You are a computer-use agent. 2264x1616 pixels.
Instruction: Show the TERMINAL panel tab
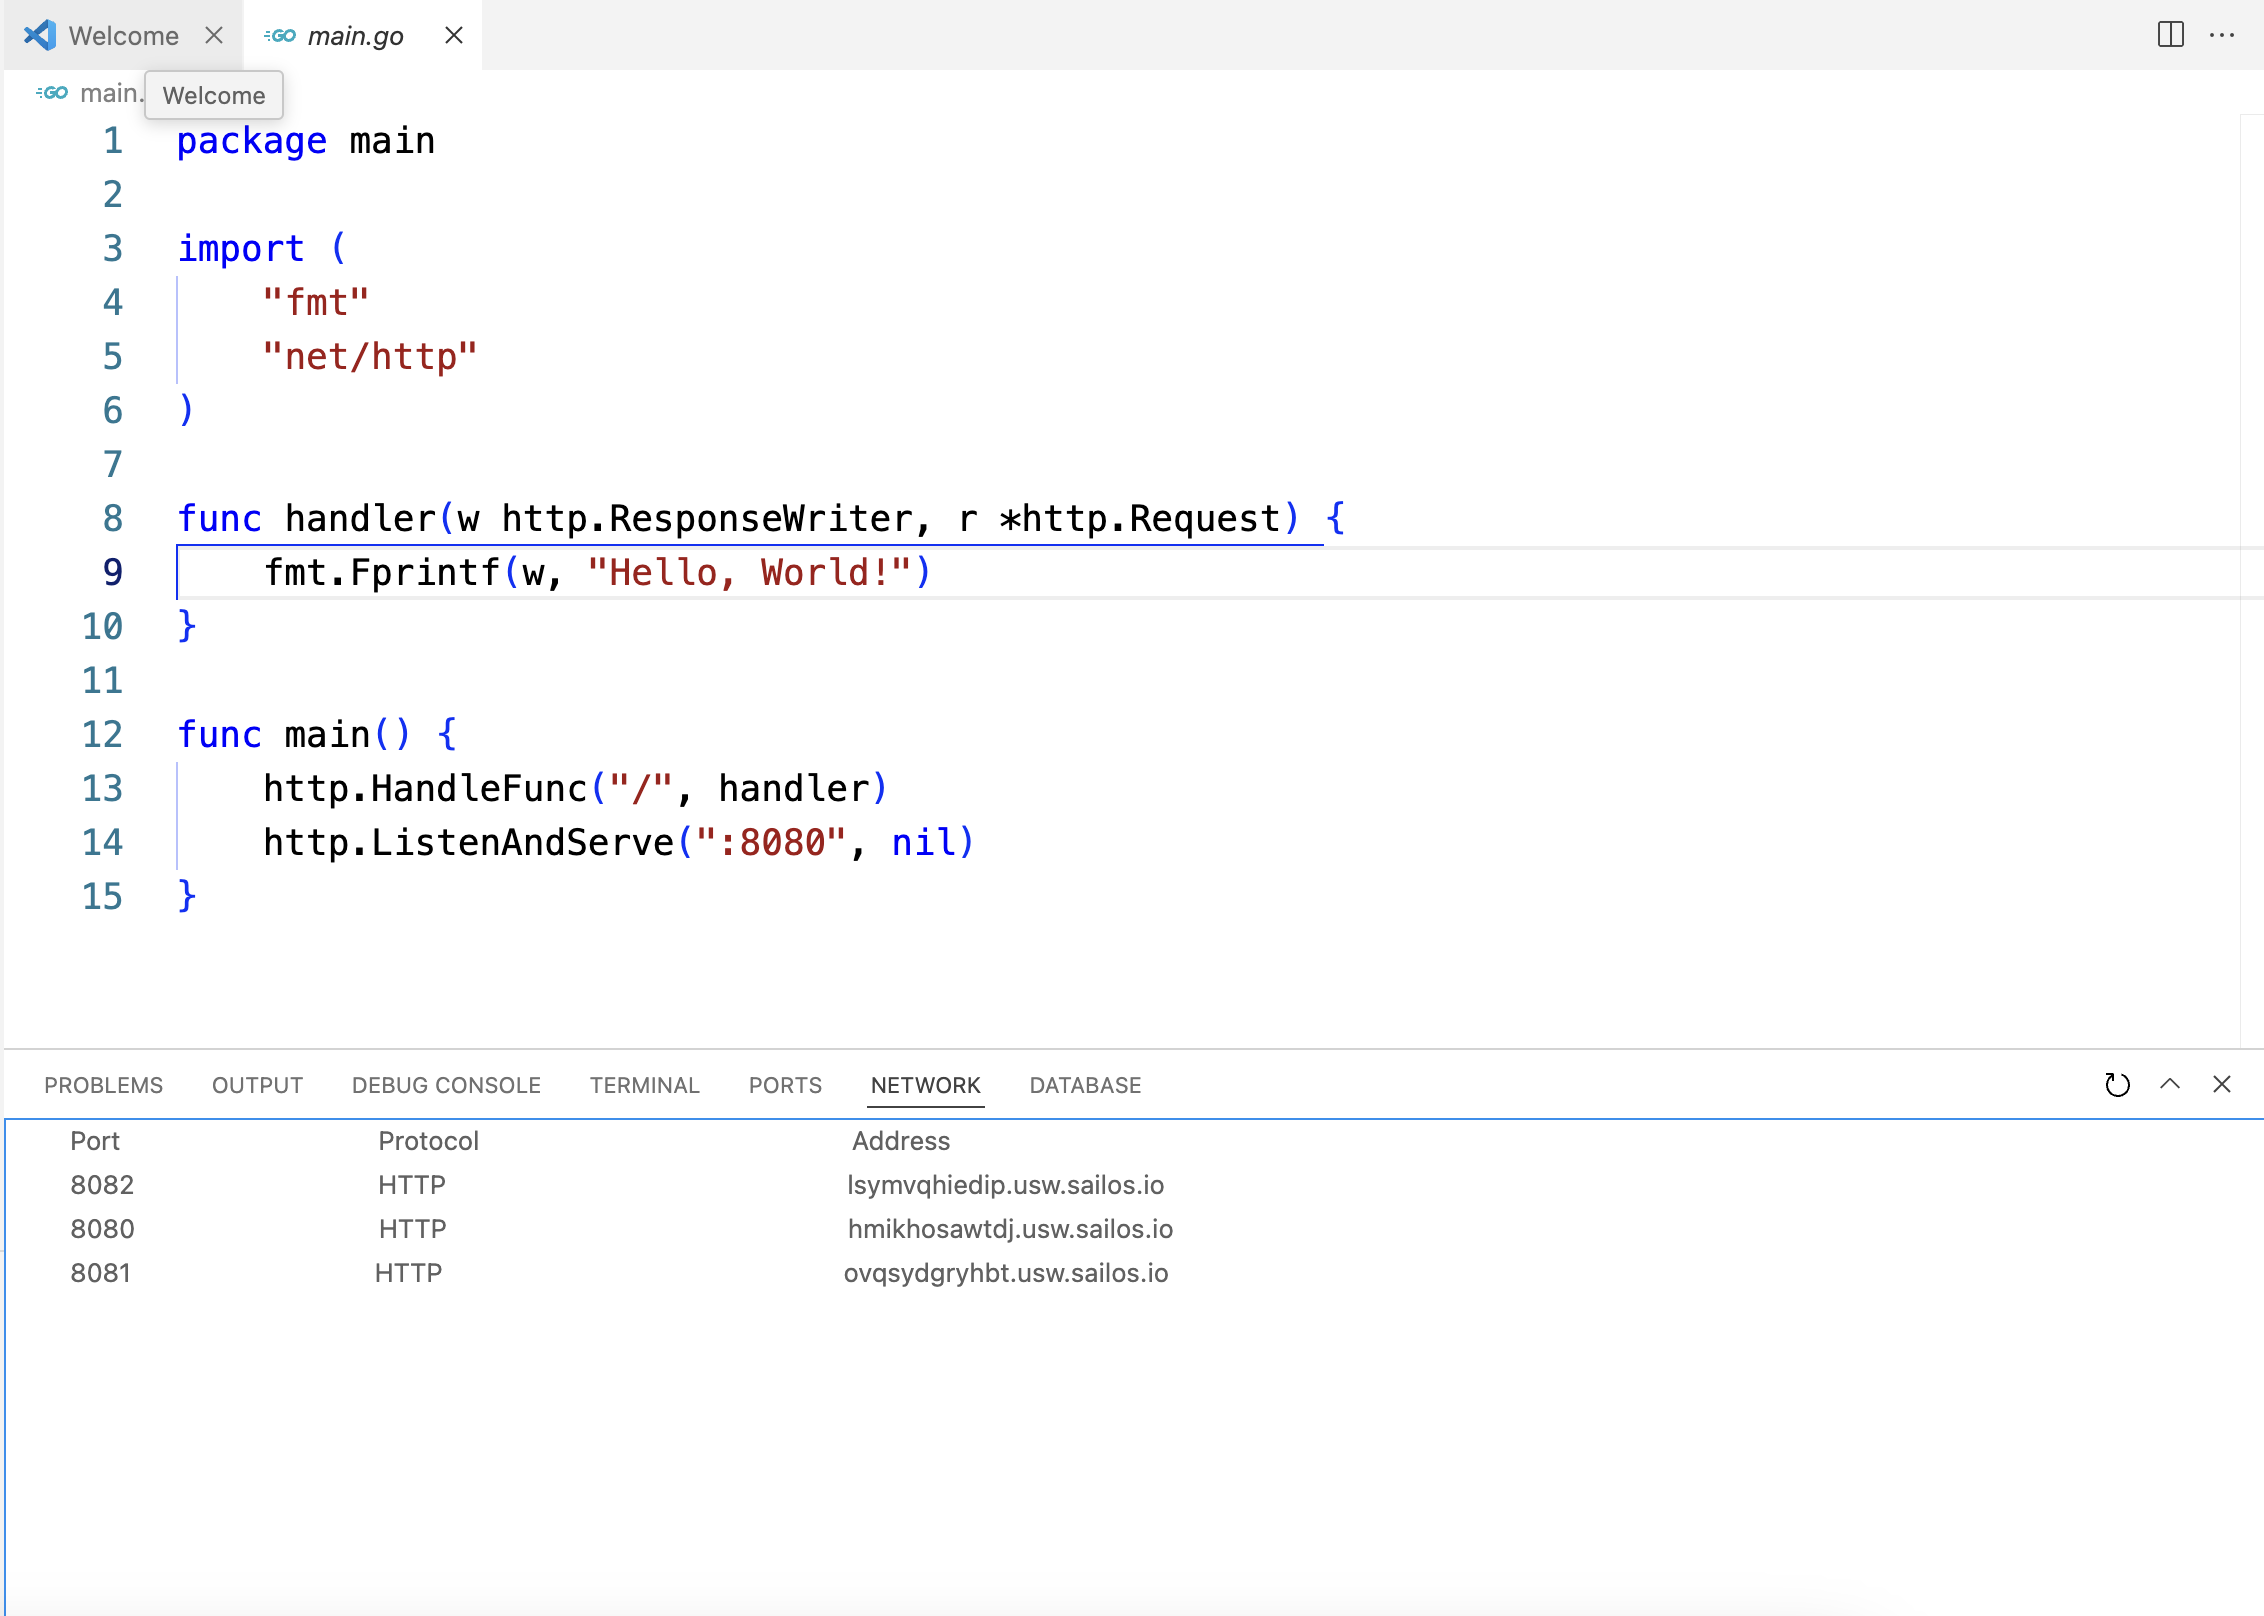pyautogui.click(x=644, y=1086)
